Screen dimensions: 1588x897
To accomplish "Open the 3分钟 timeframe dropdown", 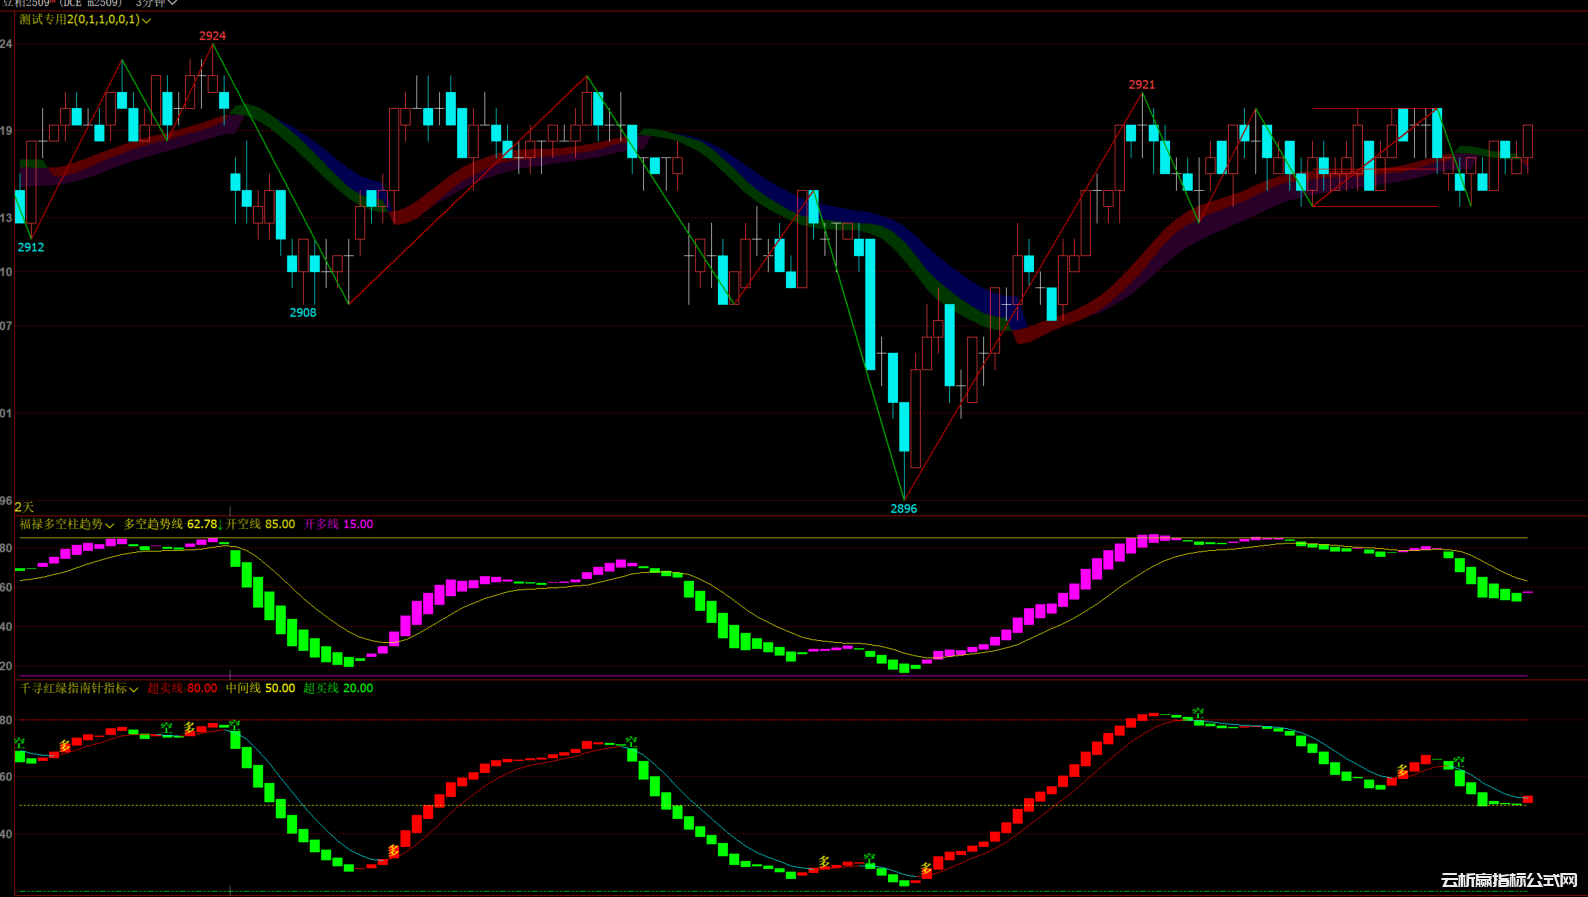I will pos(156,4).
